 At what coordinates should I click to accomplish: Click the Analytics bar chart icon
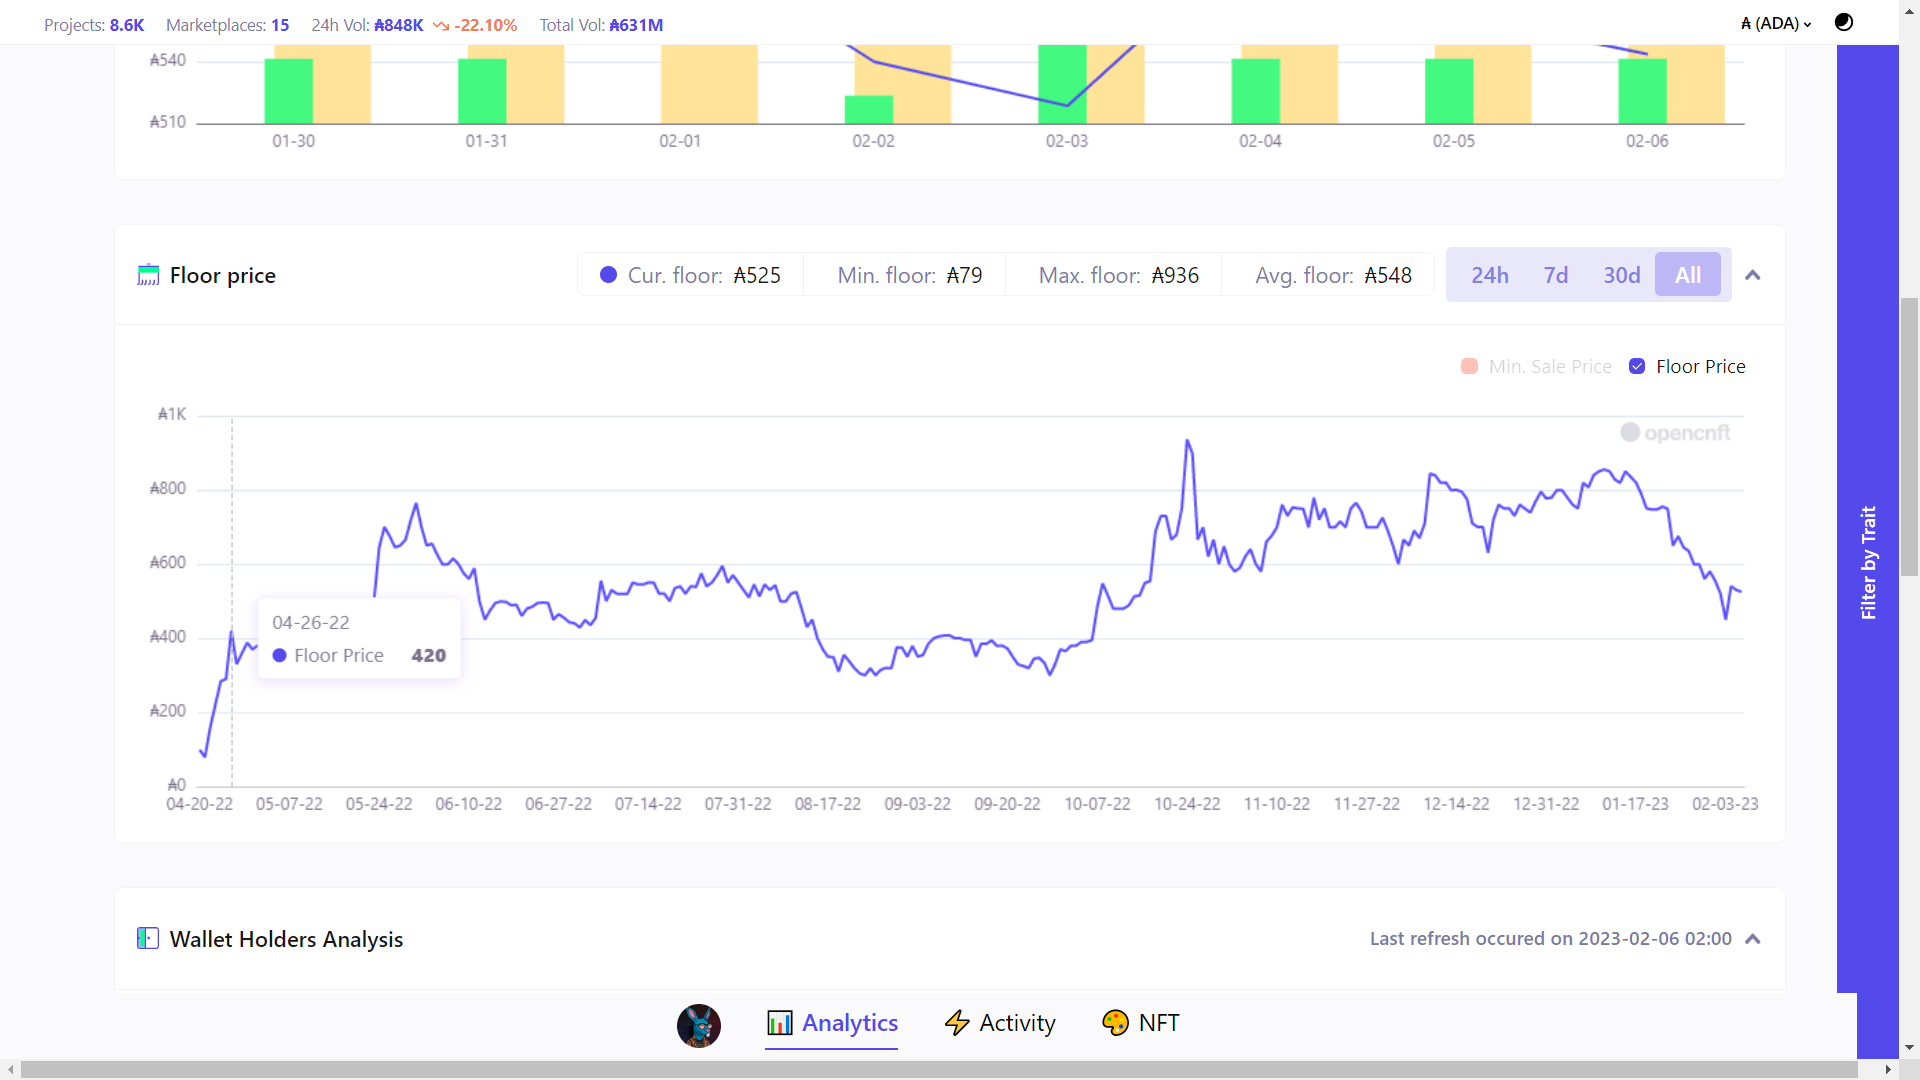779,1023
